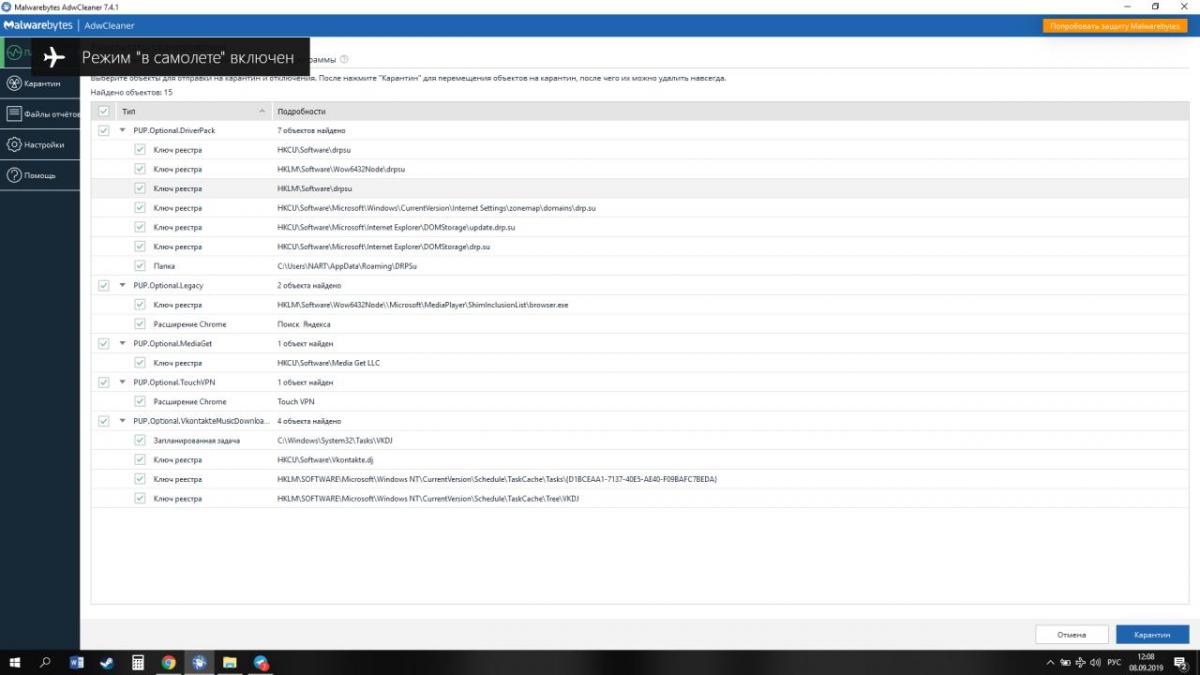Uncheck the browser.exe ShimInclusionList registry checkbox
The image size is (1200, 675).
click(x=140, y=304)
